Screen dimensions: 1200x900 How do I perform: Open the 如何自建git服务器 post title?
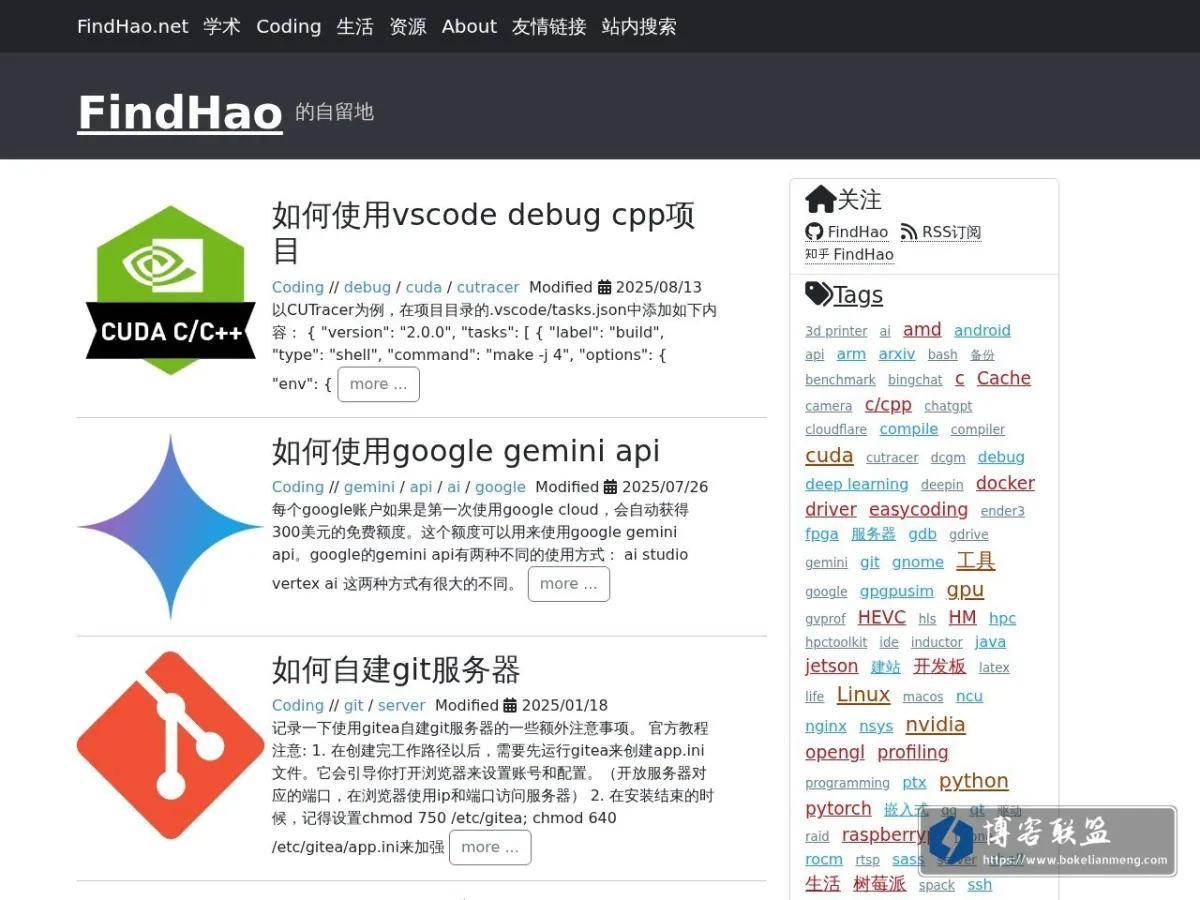point(396,669)
